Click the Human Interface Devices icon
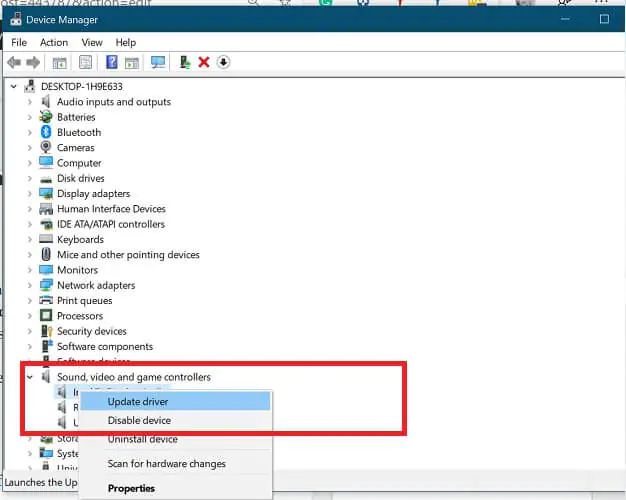Viewport: 626px width, 500px height. (46, 209)
